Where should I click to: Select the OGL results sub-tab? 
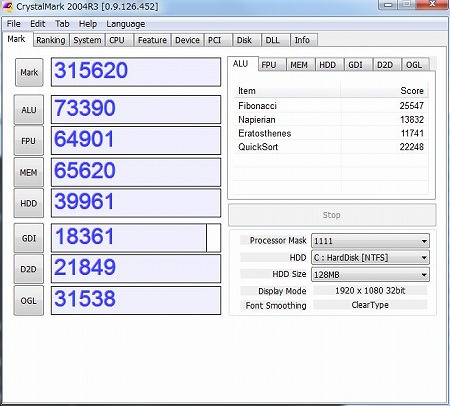coord(415,65)
